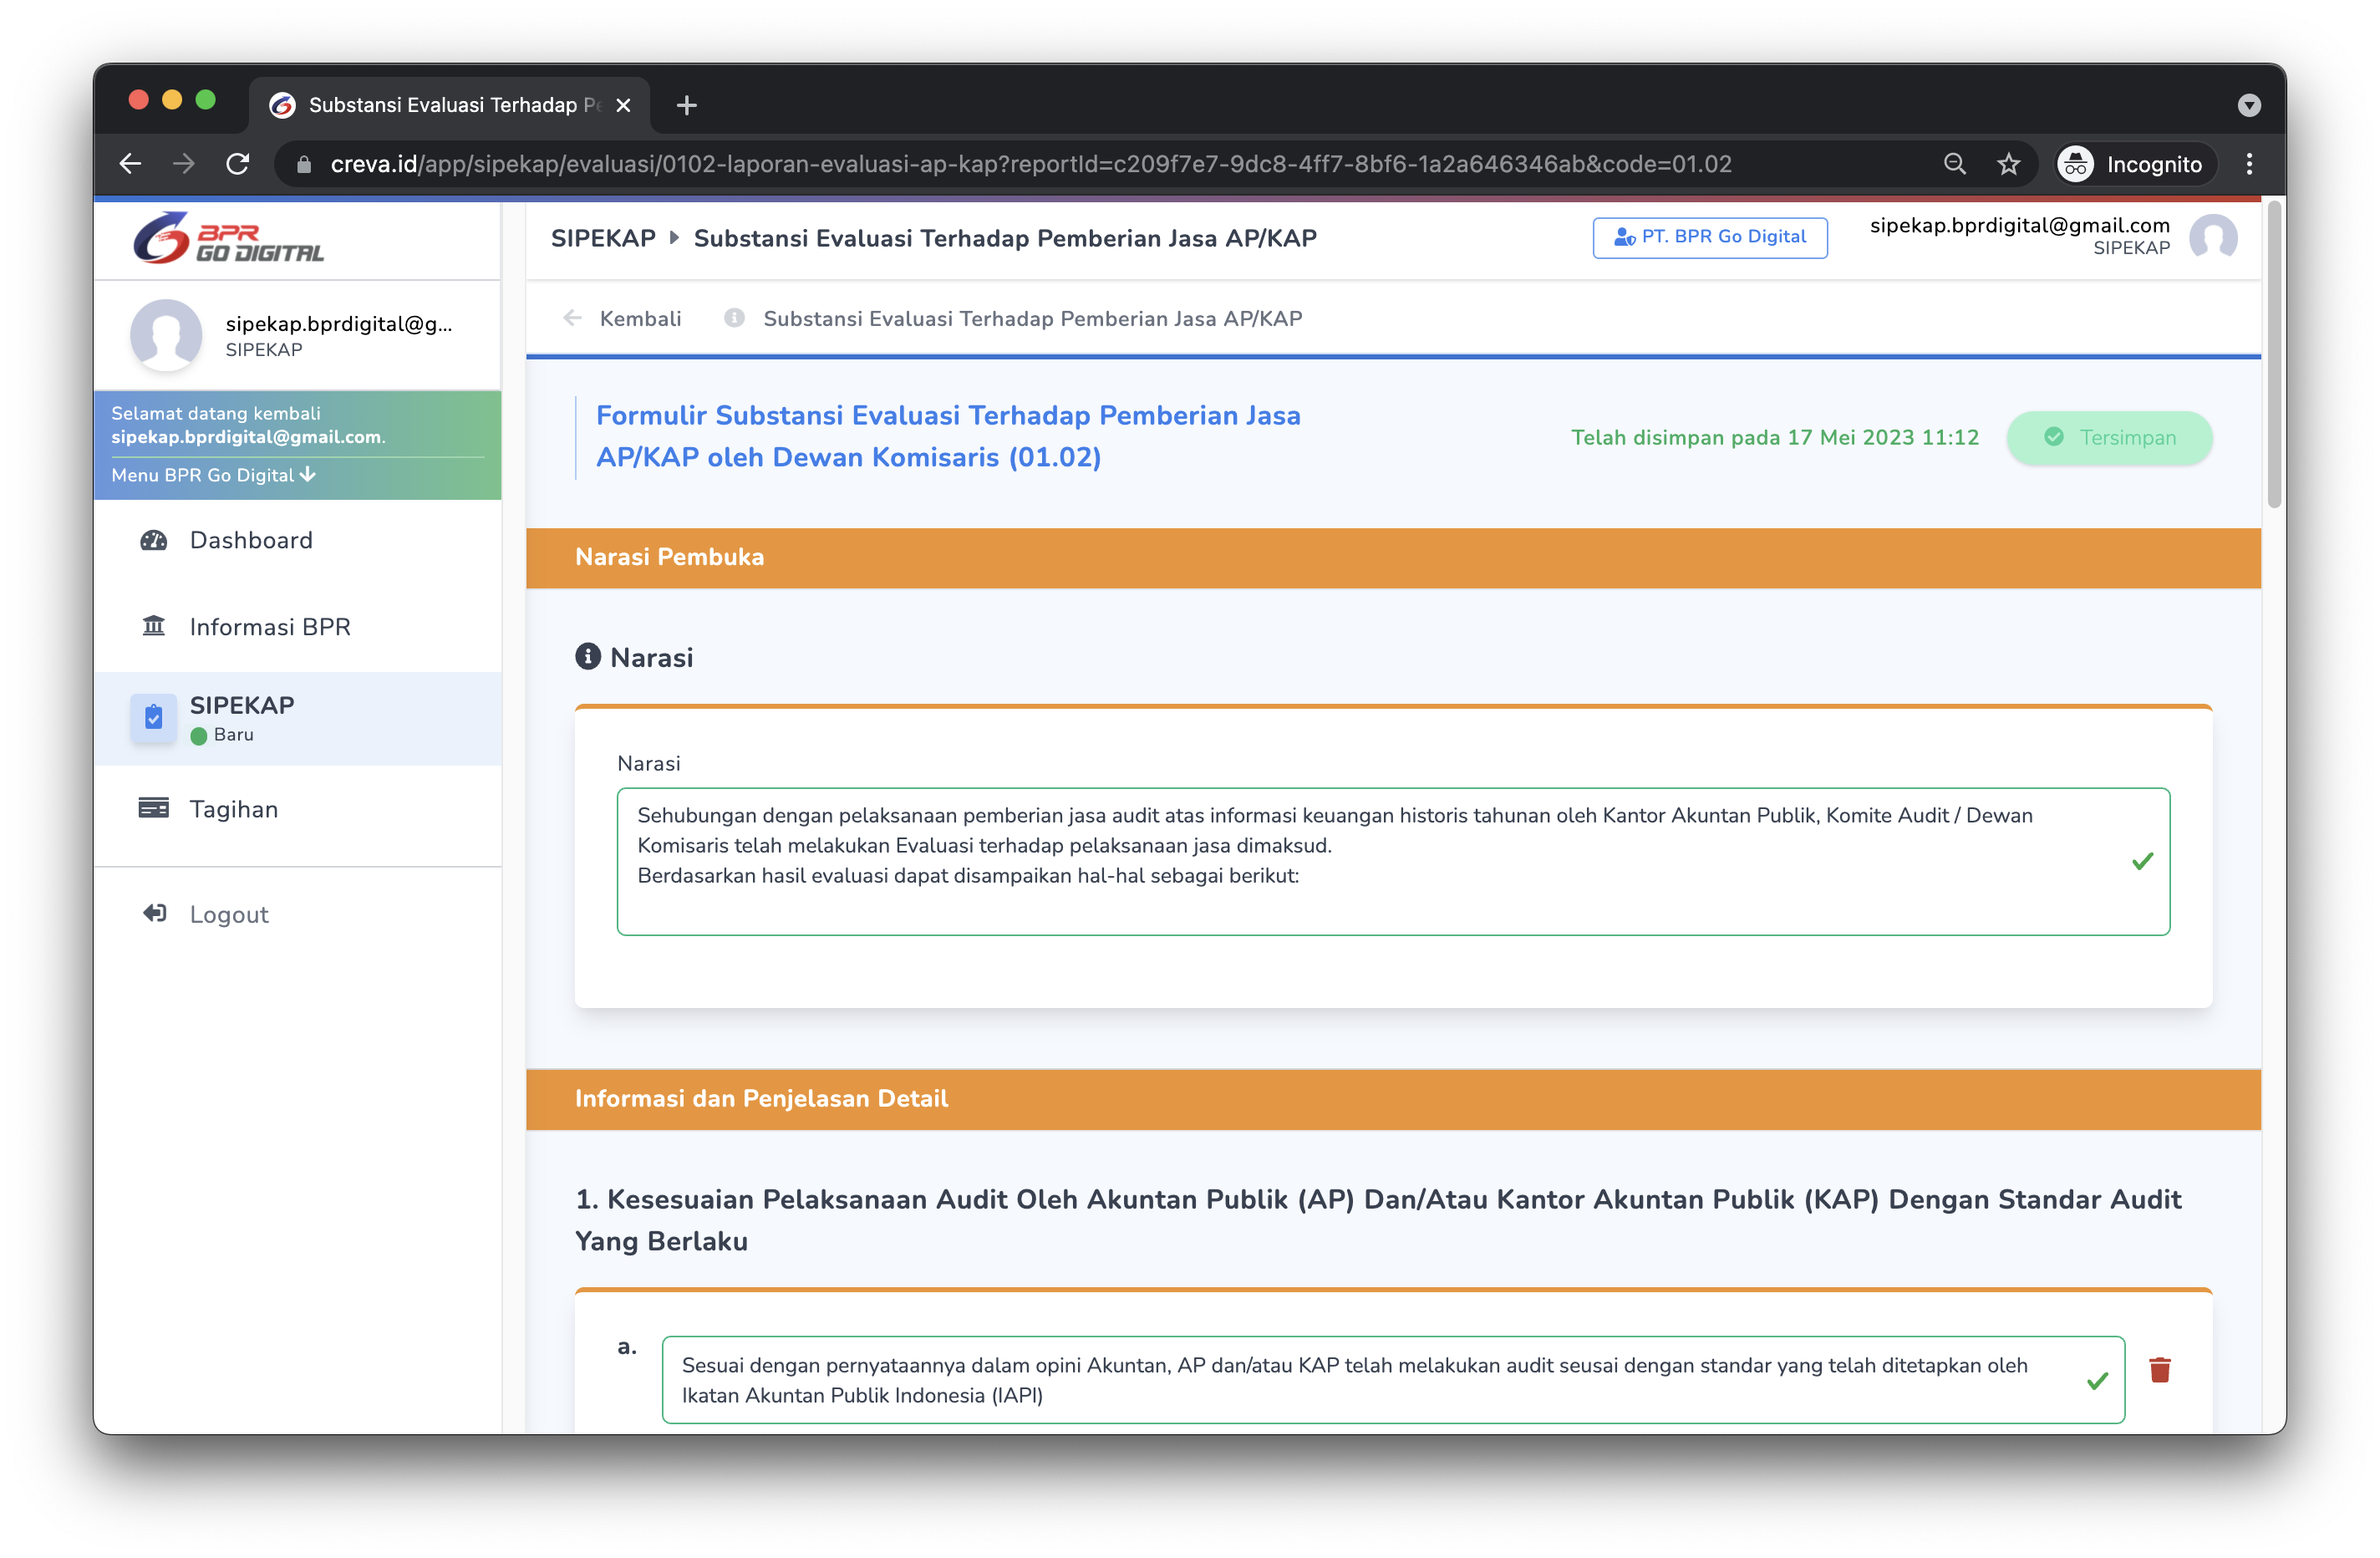Image resolution: width=2380 pixels, height=1558 pixels.
Task: Click the SIPEKAP clipboard icon
Action: click(154, 718)
